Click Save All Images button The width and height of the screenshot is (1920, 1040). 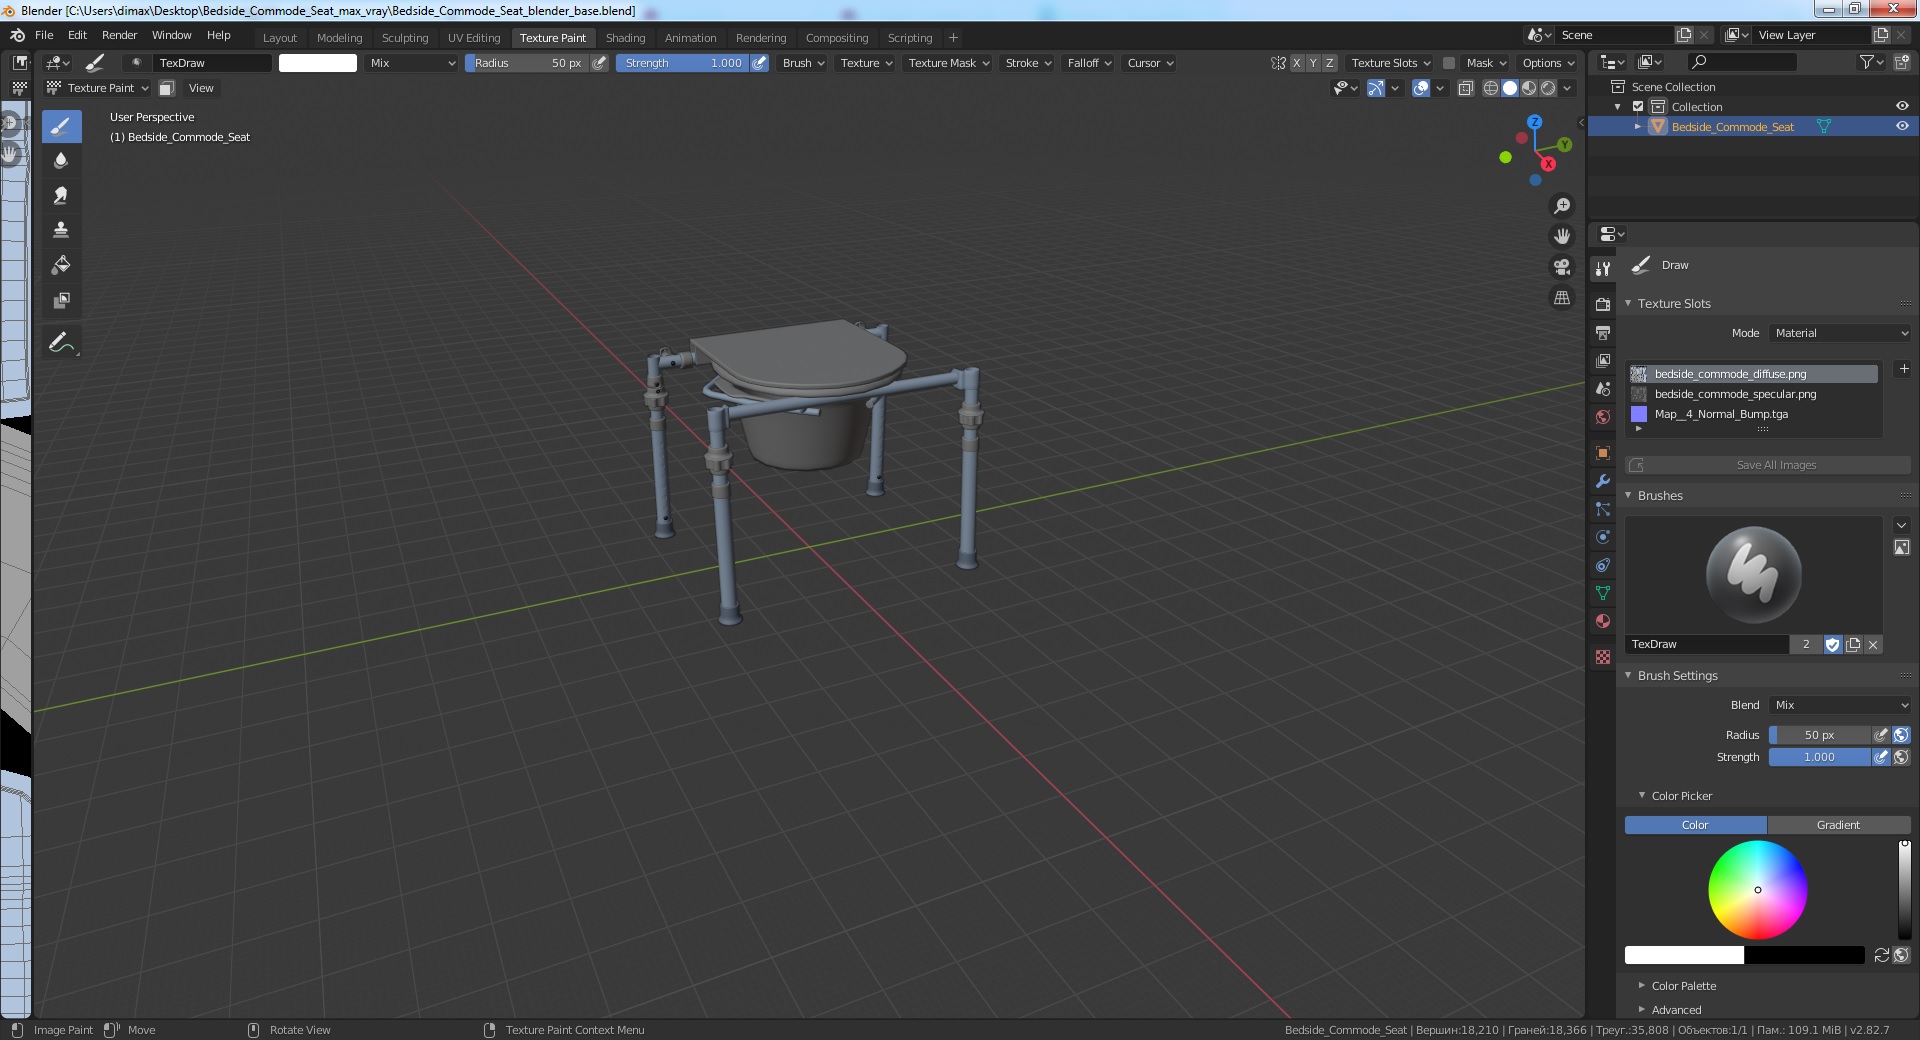pyautogui.click(x=1768, y=465)
